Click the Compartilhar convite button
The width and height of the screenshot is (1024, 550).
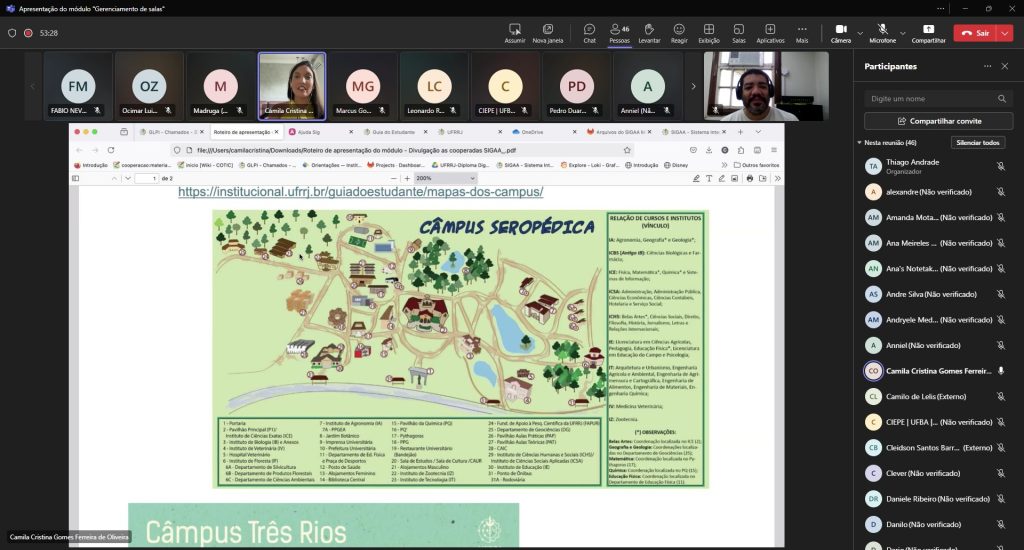pyautogui.click(x=938, y=121)
